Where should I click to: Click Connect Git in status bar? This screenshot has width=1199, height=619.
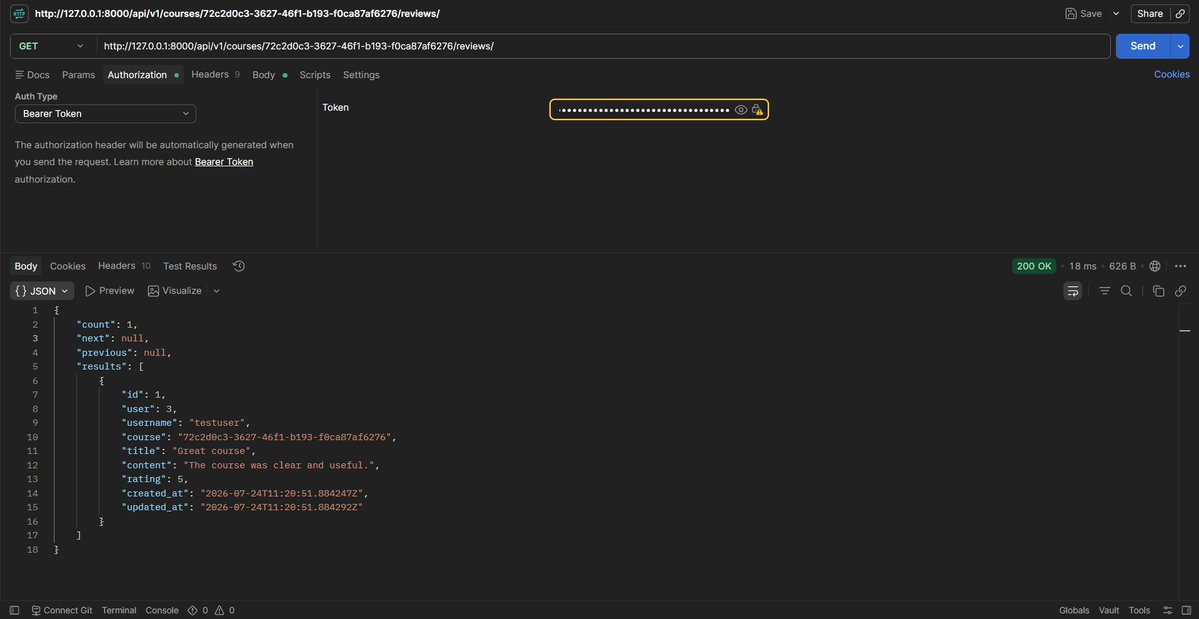point(61,610)
